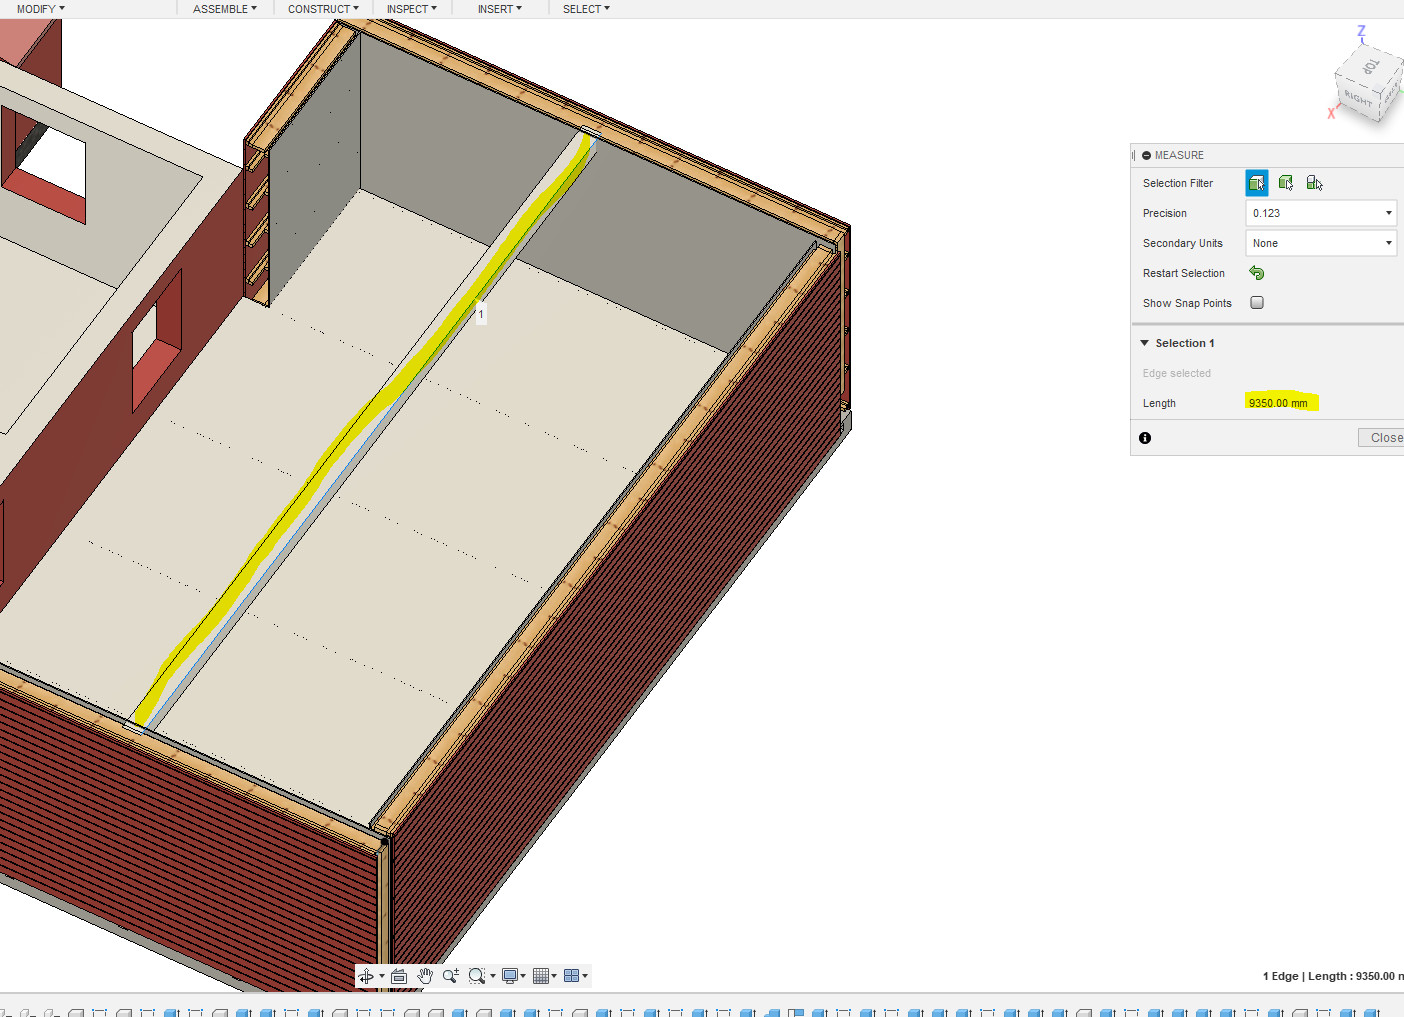Collapse the Selection 1 section
This screenshot has height=1017, width=1404.
(1145, 343)
